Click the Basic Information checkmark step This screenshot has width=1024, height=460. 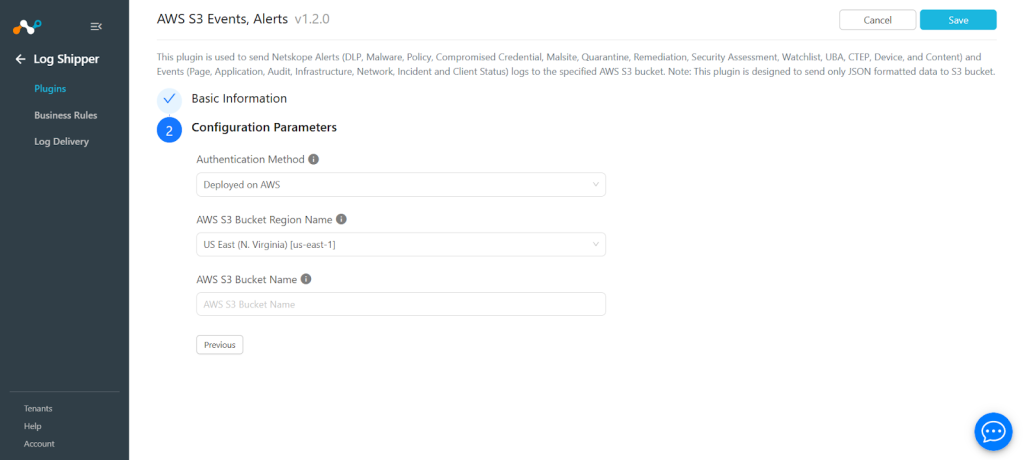tap(169, 99)
